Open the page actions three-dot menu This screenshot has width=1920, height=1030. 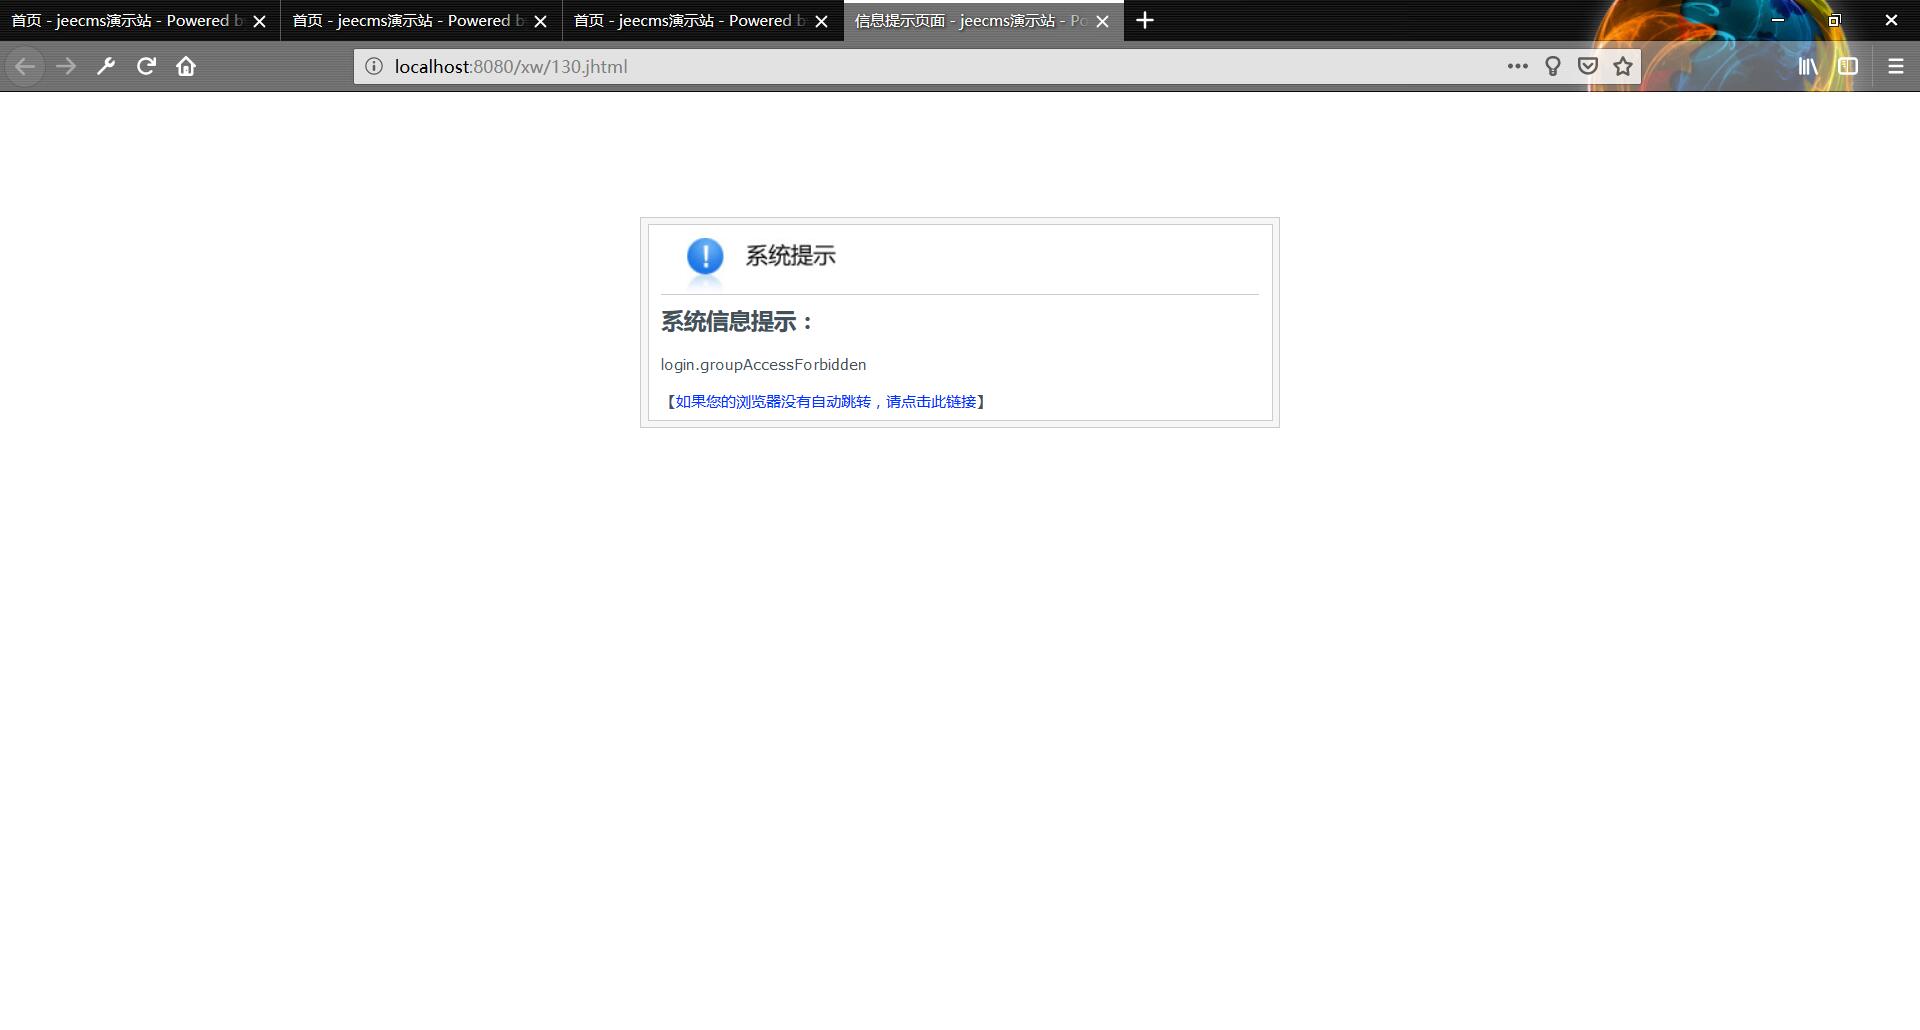click(x=1517, y=67)
